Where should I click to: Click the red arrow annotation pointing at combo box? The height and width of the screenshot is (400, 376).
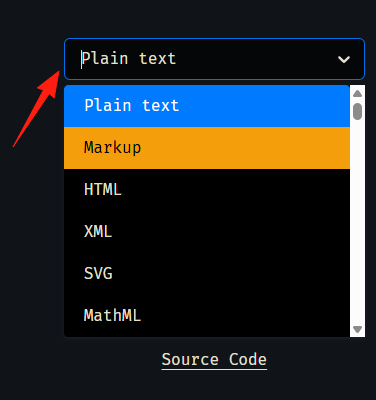click(x=36, y=109)
